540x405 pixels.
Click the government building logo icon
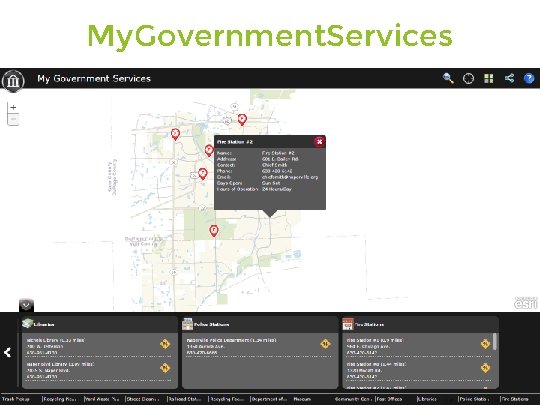[x=13, y=81]
